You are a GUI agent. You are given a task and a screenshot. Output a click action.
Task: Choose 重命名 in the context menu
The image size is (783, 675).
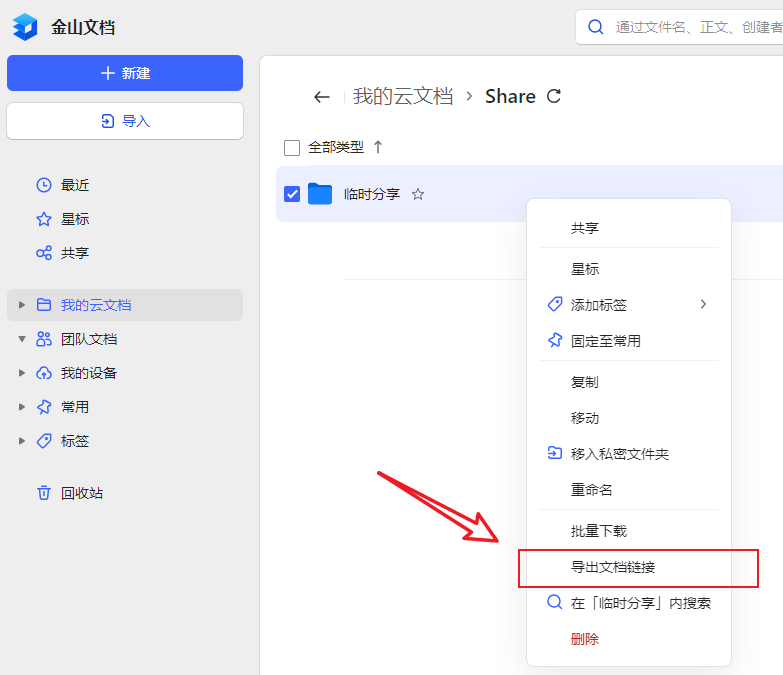[591, 490]
